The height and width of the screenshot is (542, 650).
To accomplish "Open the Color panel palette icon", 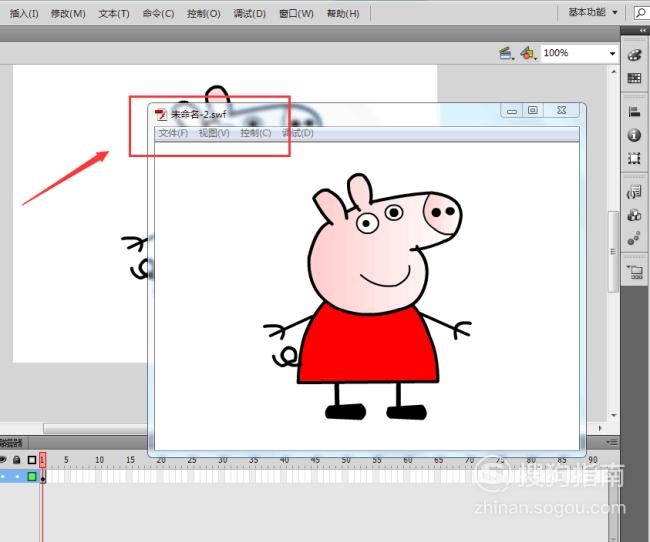I will tap(634, 54).
